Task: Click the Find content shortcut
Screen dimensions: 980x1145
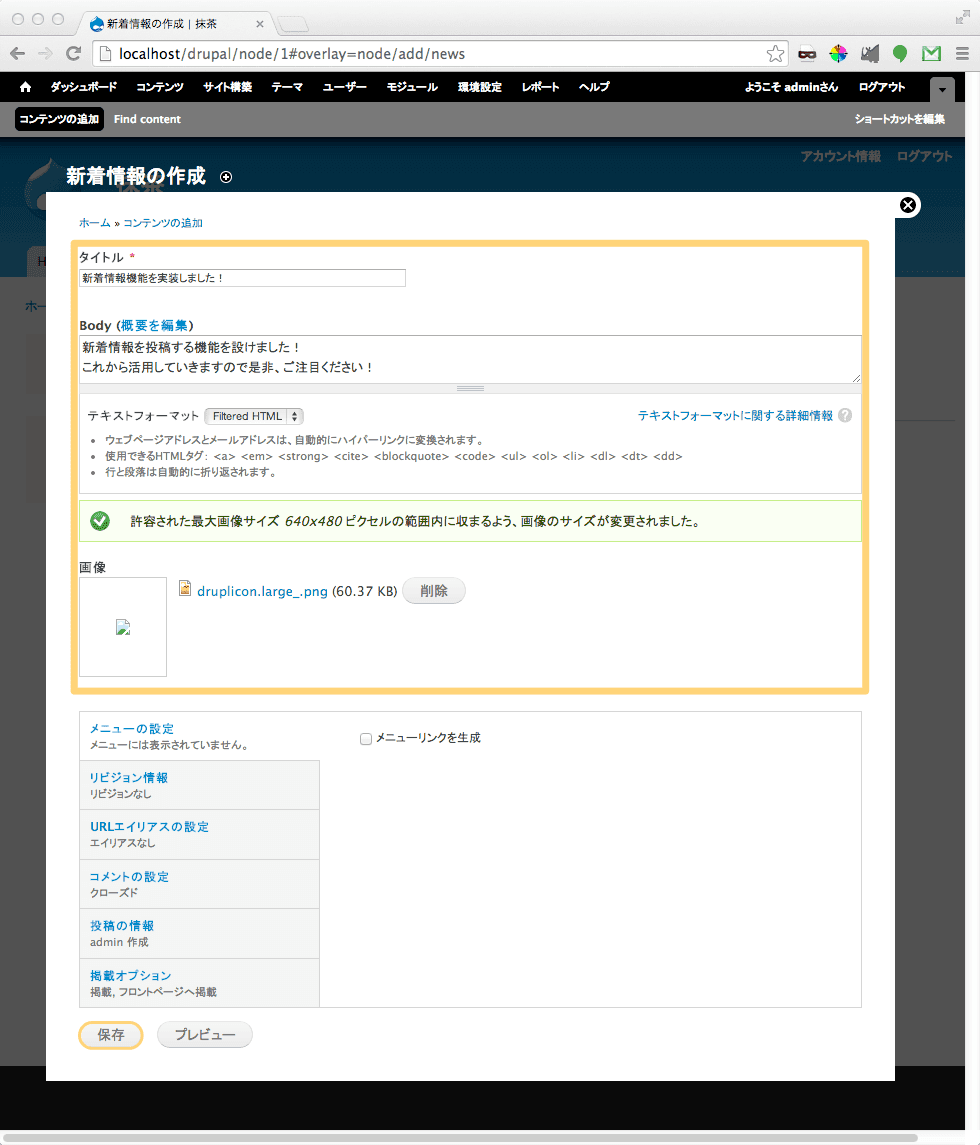Action: [x=147, y=119]
